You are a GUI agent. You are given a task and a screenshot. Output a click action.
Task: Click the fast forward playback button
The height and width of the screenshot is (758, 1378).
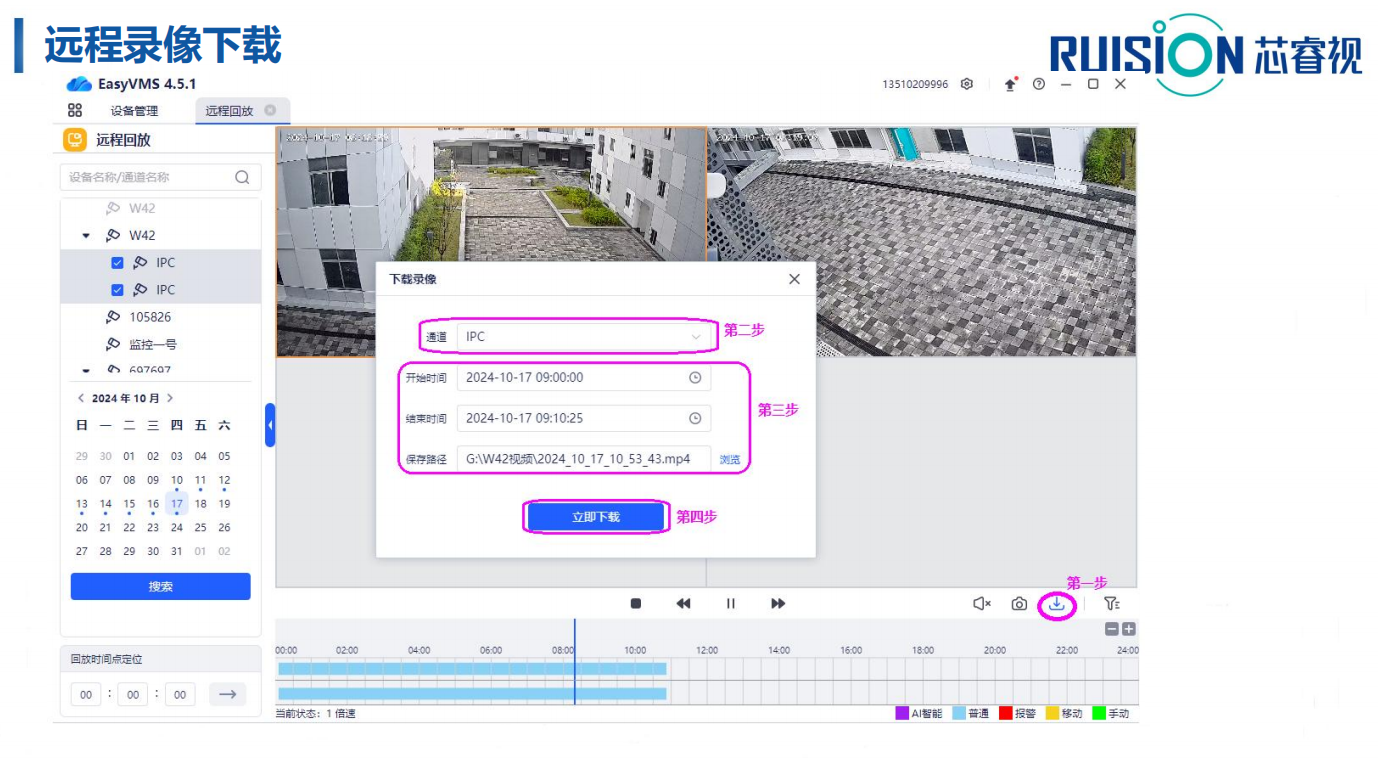[778, 604]
